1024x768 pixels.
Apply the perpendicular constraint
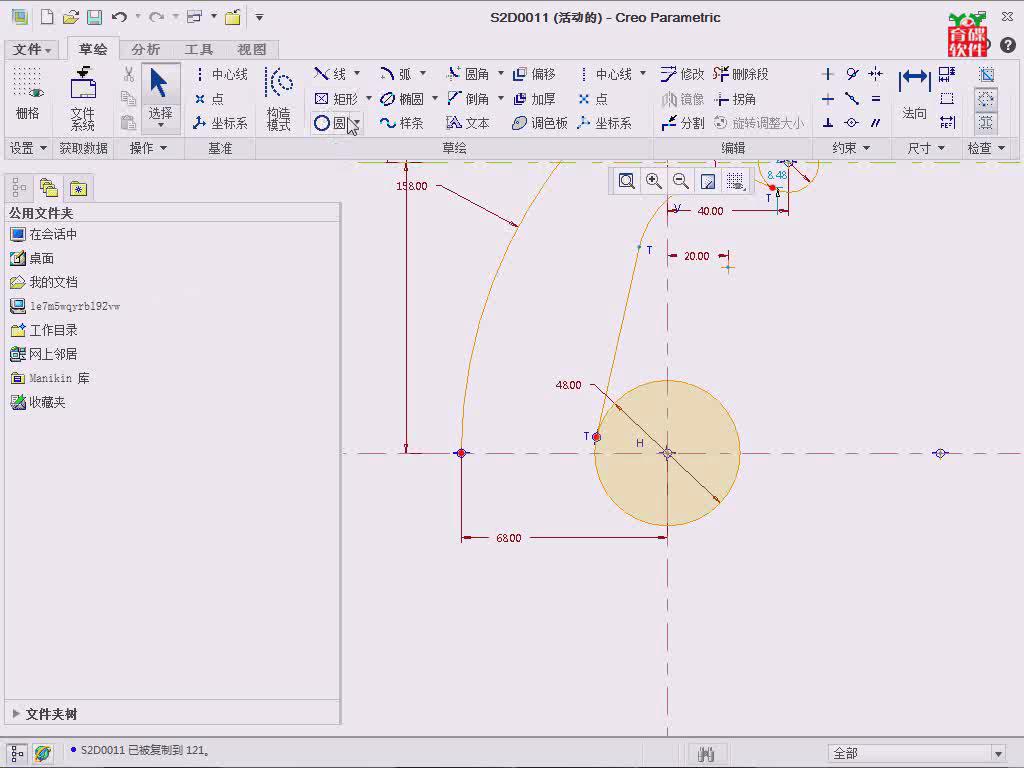tap(827, 123)
